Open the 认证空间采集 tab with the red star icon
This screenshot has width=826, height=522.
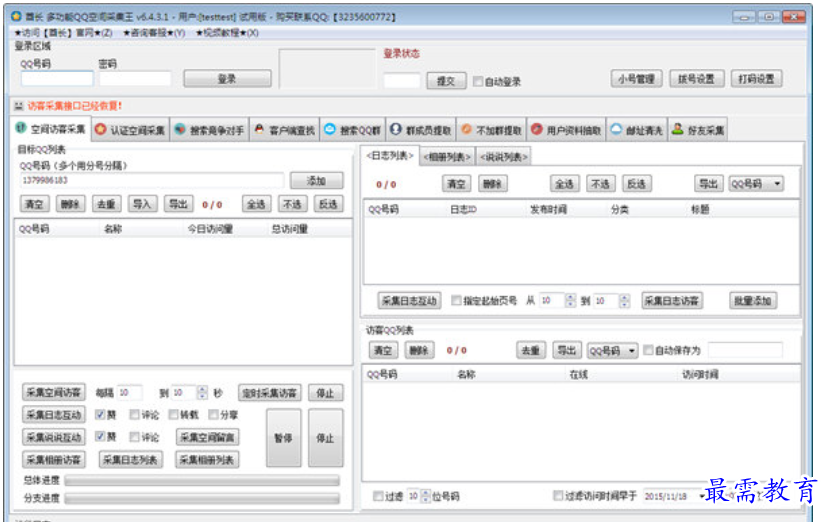(131, 130)
